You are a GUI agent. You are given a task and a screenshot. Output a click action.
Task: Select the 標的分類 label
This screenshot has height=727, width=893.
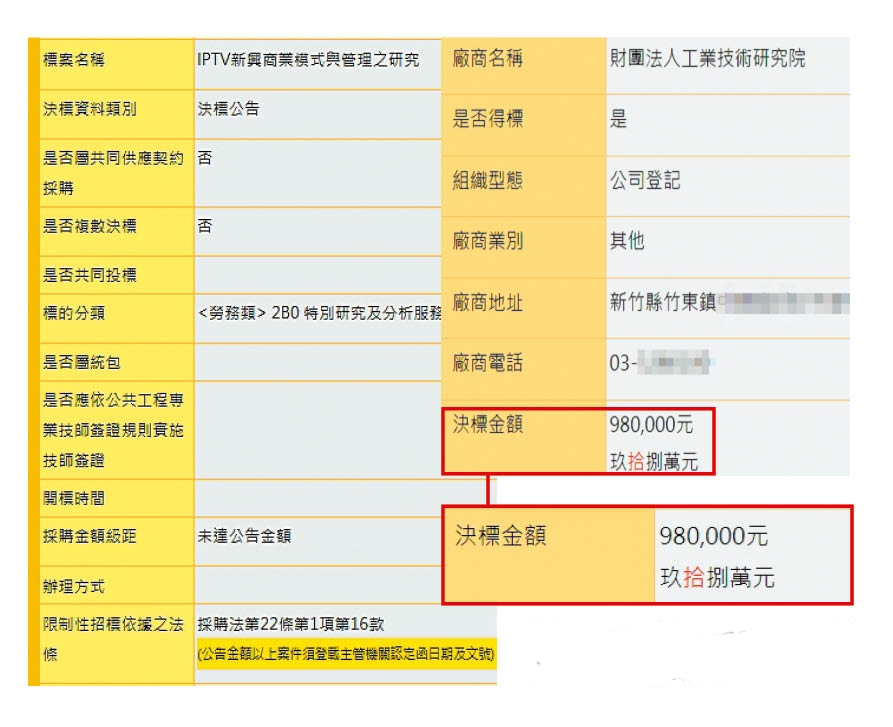click(74, 313)
